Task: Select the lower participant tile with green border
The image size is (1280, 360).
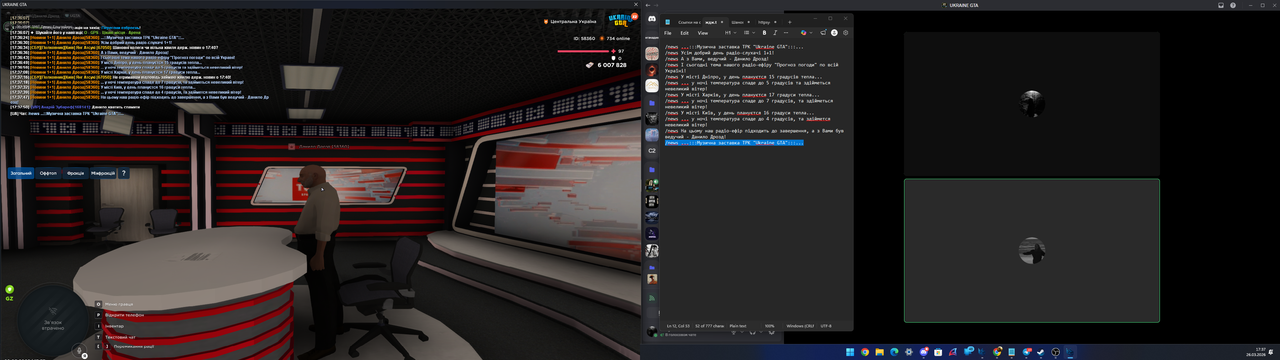Action: point(1032,250)
